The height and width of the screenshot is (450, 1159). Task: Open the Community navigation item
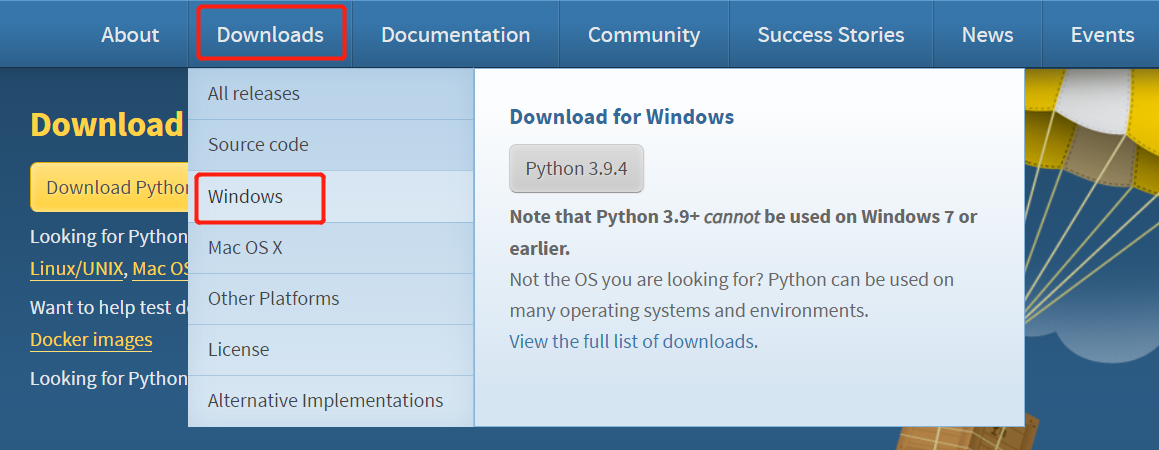tap(643, 35)
